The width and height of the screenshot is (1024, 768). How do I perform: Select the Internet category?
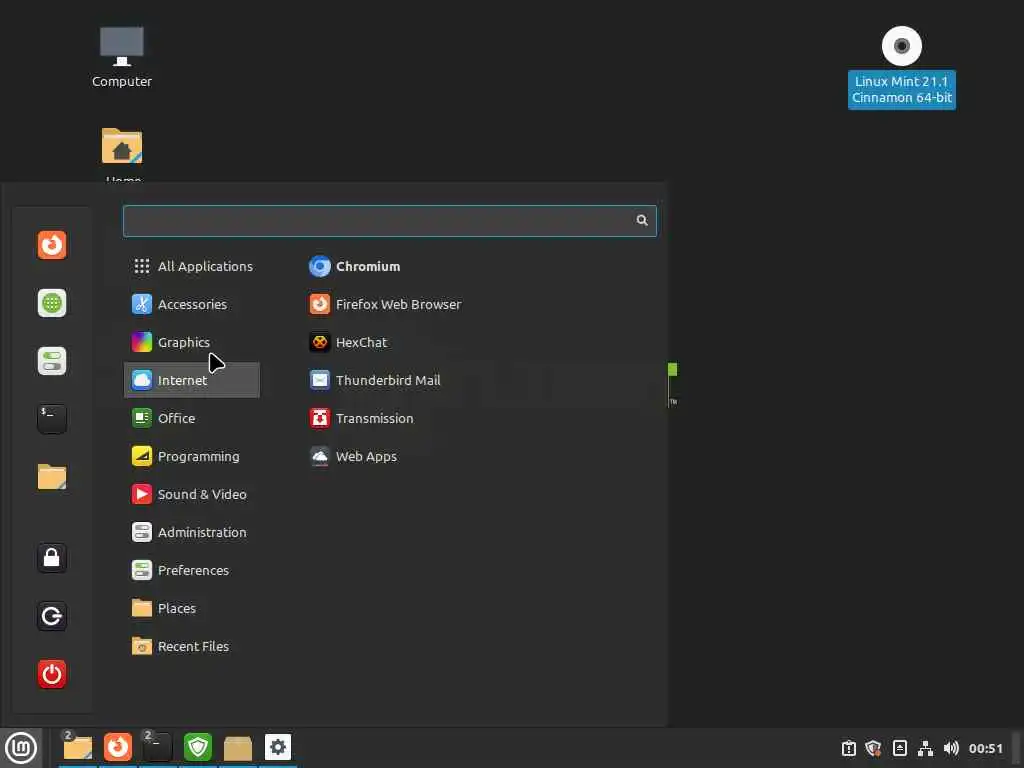(191, 380)
